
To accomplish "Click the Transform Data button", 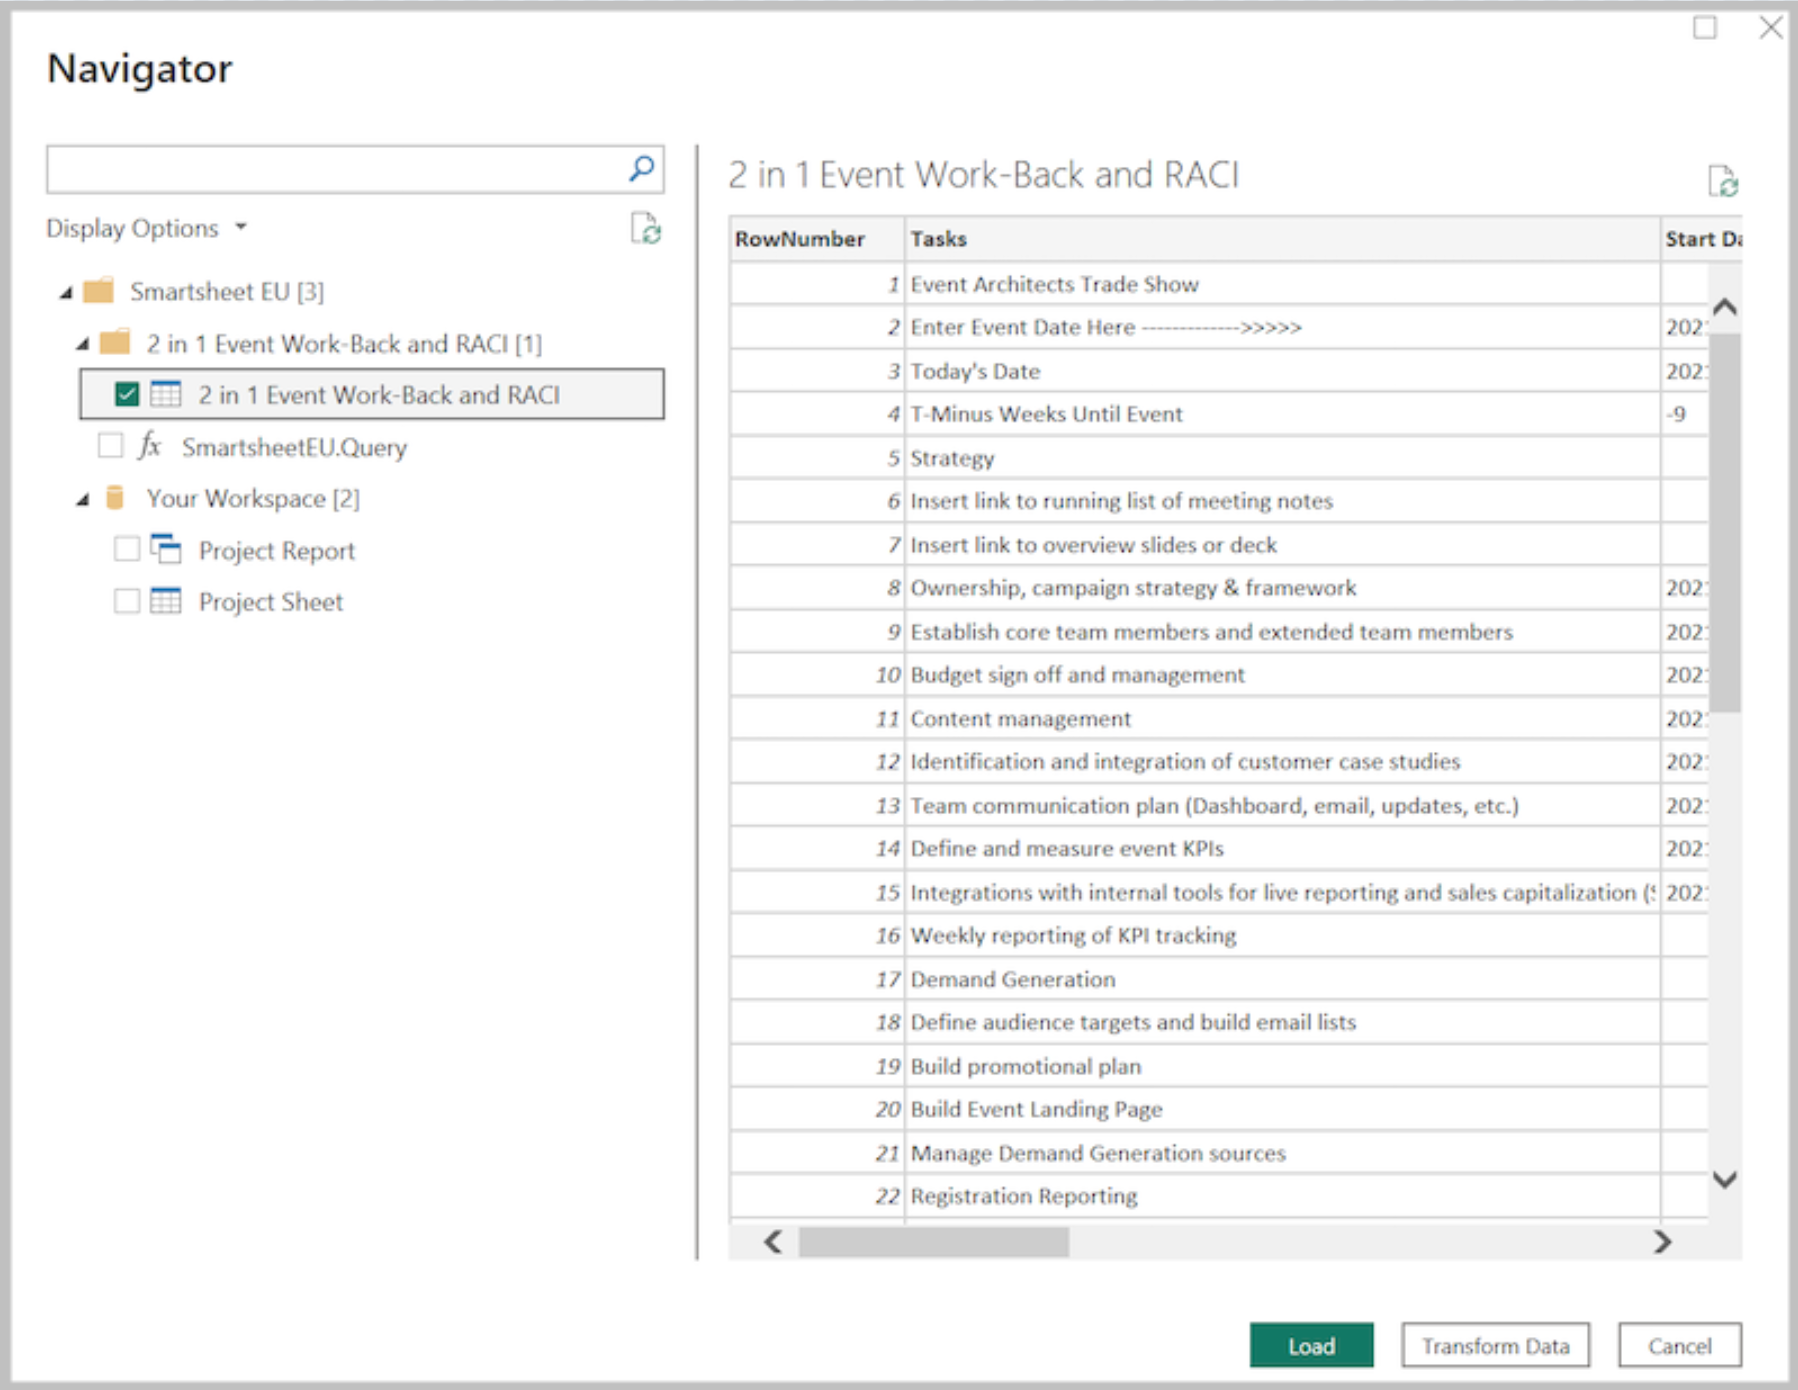I will [x=1494, y=1345].
